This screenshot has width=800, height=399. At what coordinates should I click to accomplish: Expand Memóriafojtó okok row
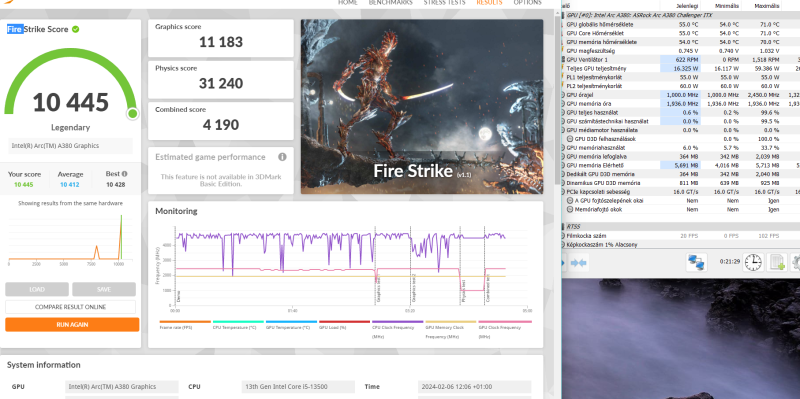pos(570,209)
